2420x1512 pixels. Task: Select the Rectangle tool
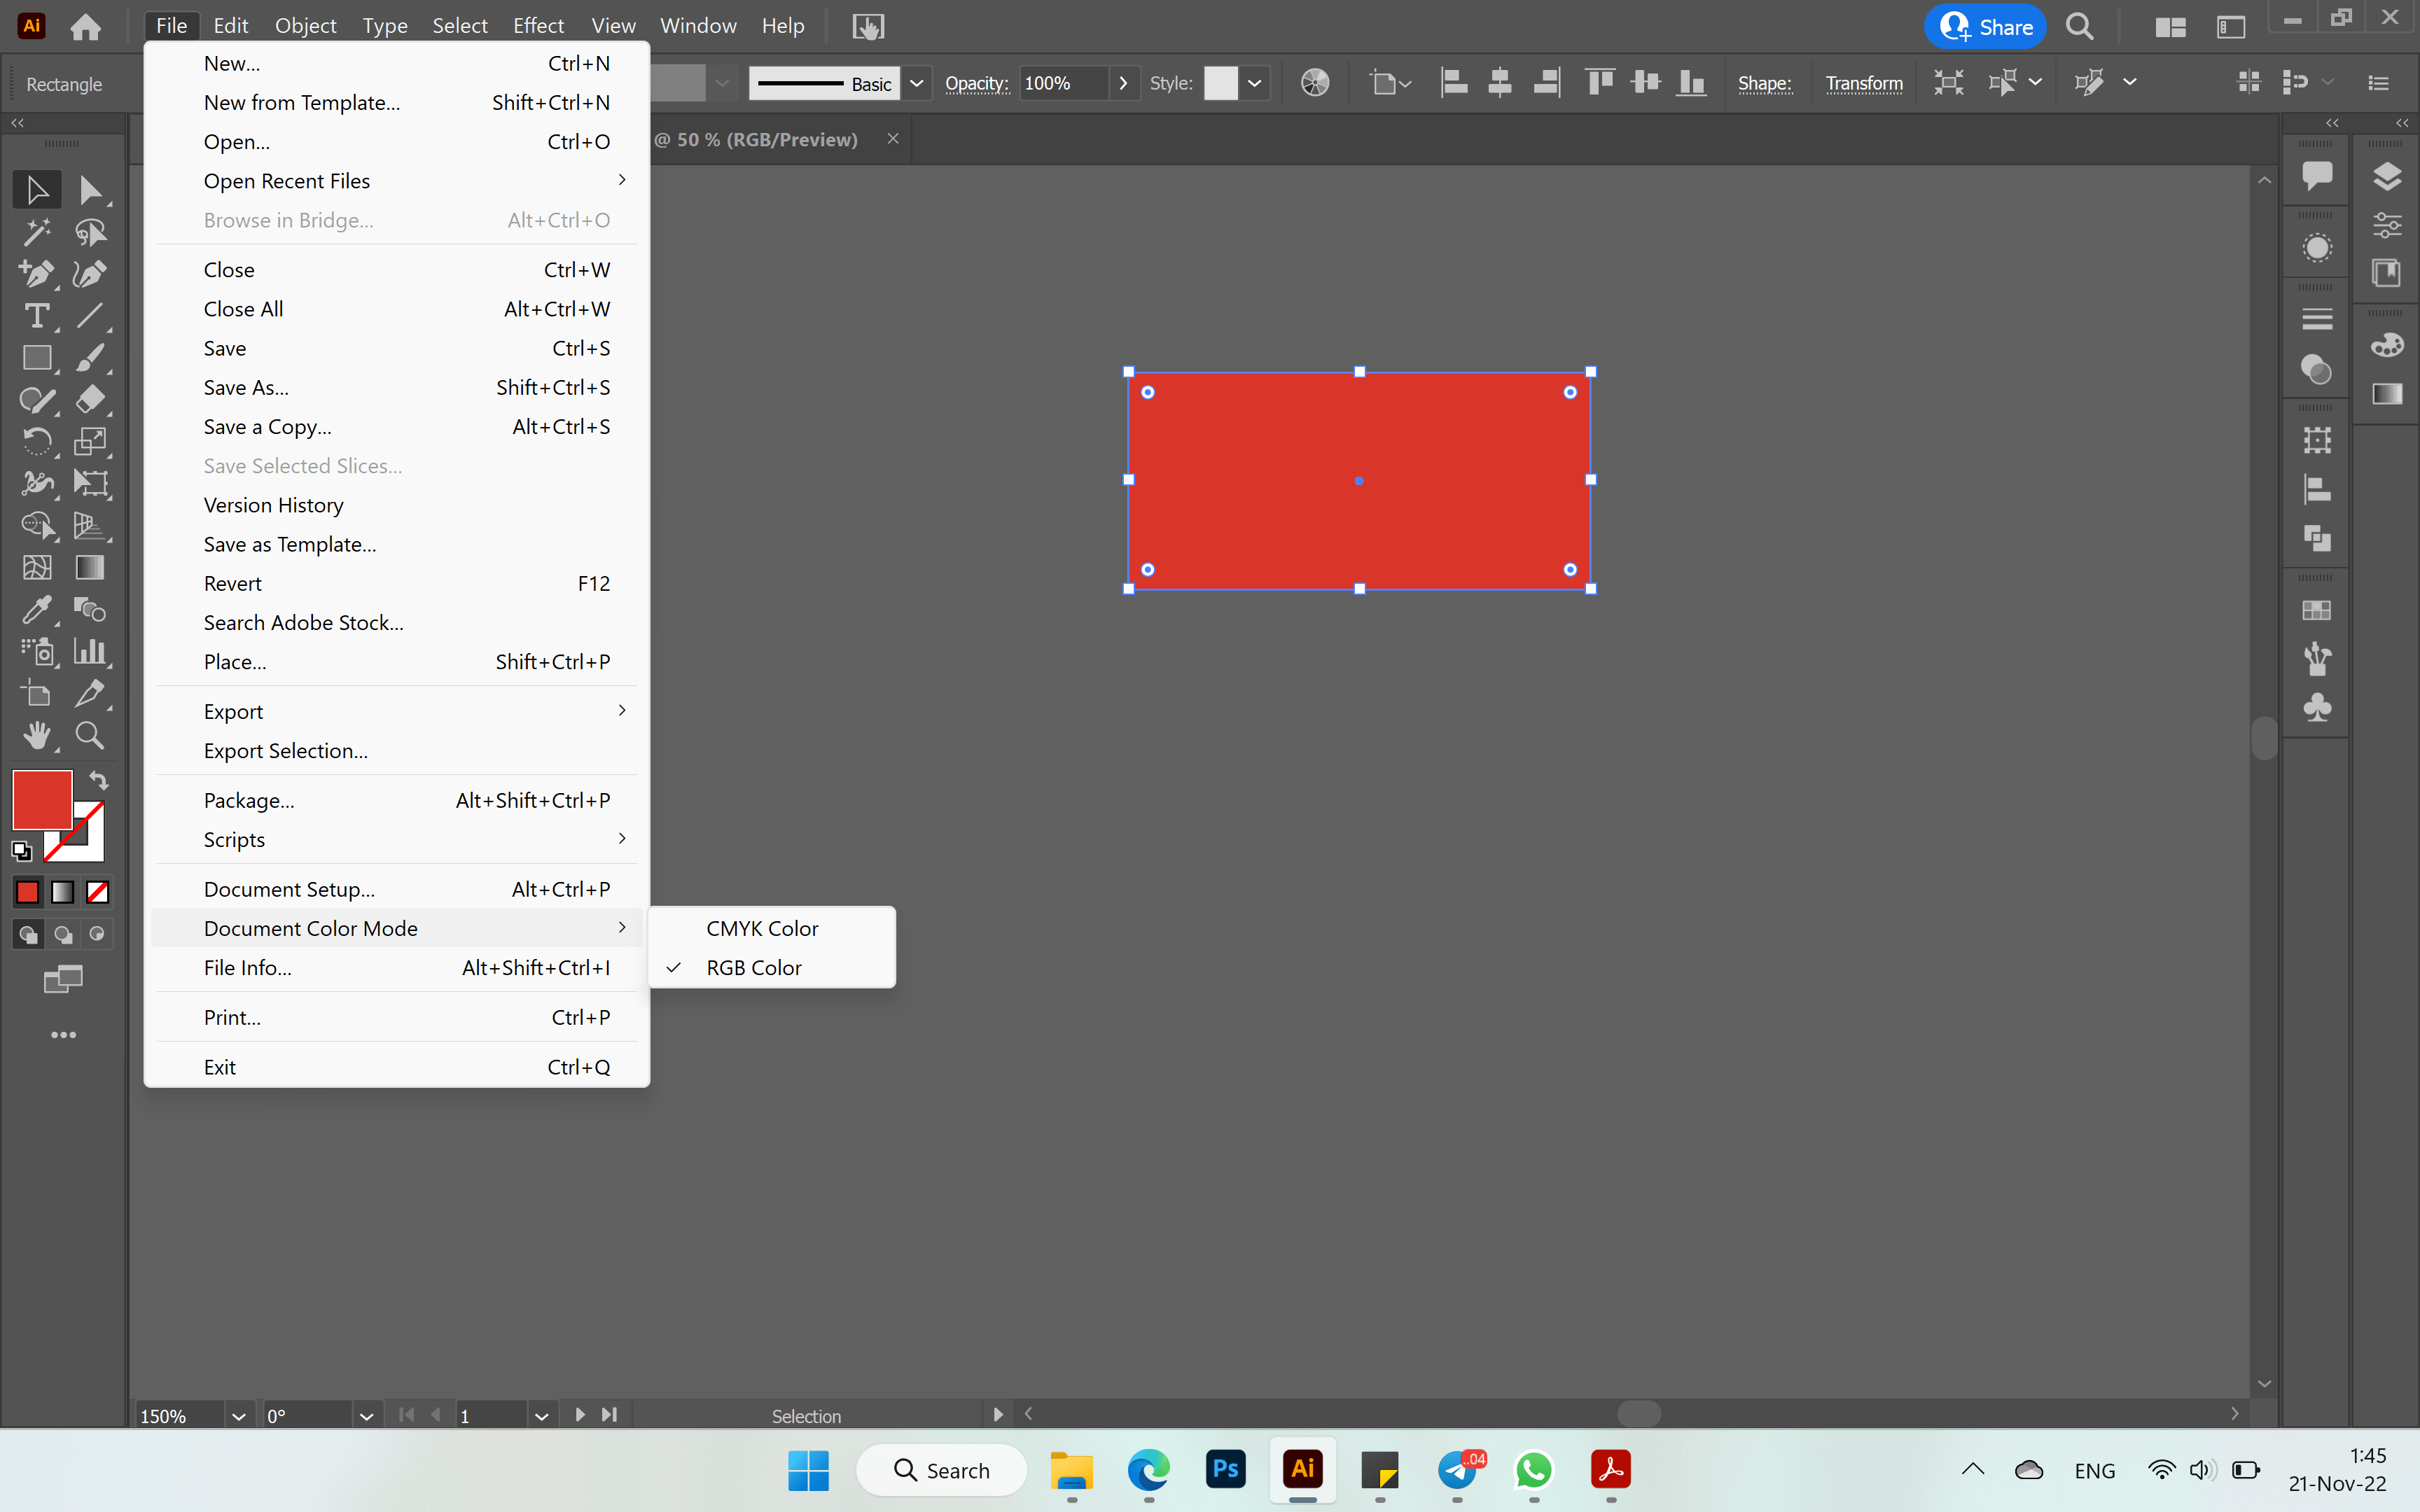click(x=37, y=358)
